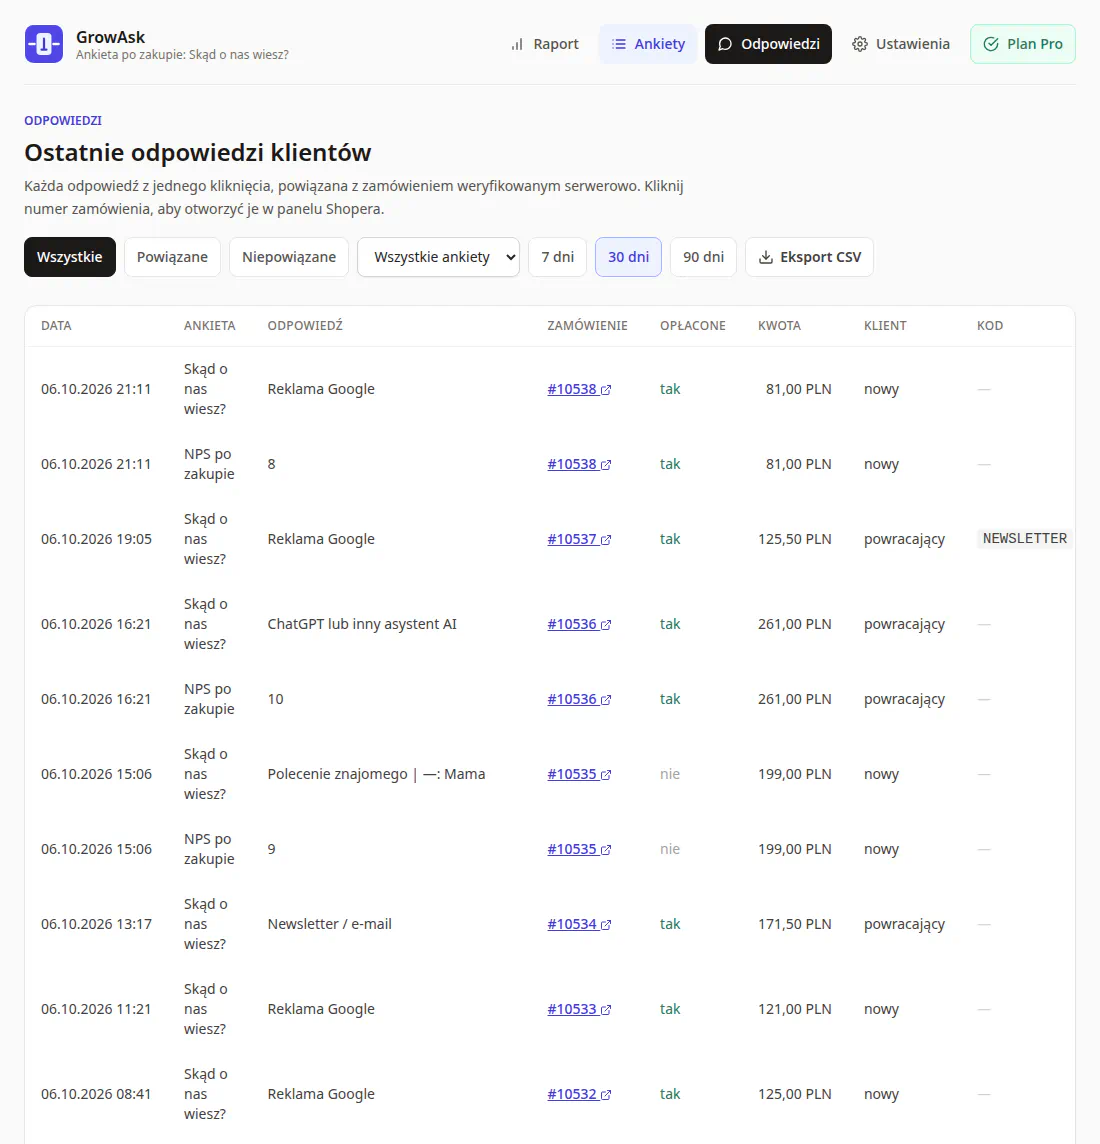Click the amount '125,50 PLN'
The image size is (1100, 1144).
[x=794, y=539]
